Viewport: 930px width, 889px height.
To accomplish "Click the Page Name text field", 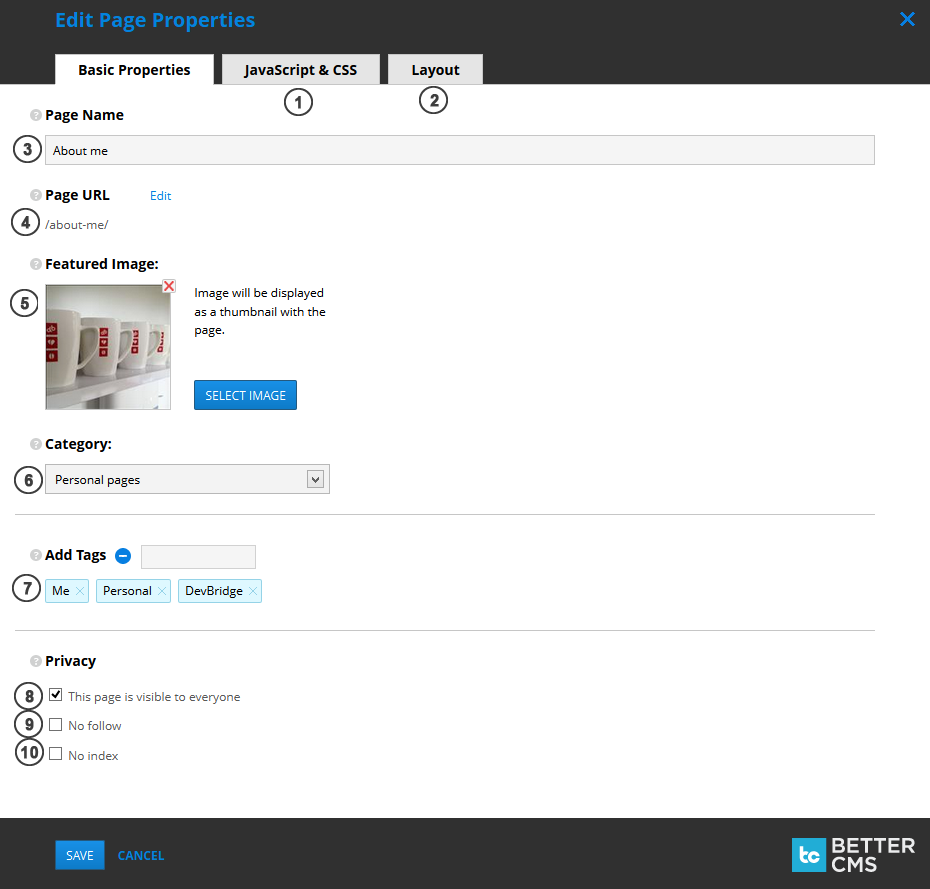I will click(460, 150).
